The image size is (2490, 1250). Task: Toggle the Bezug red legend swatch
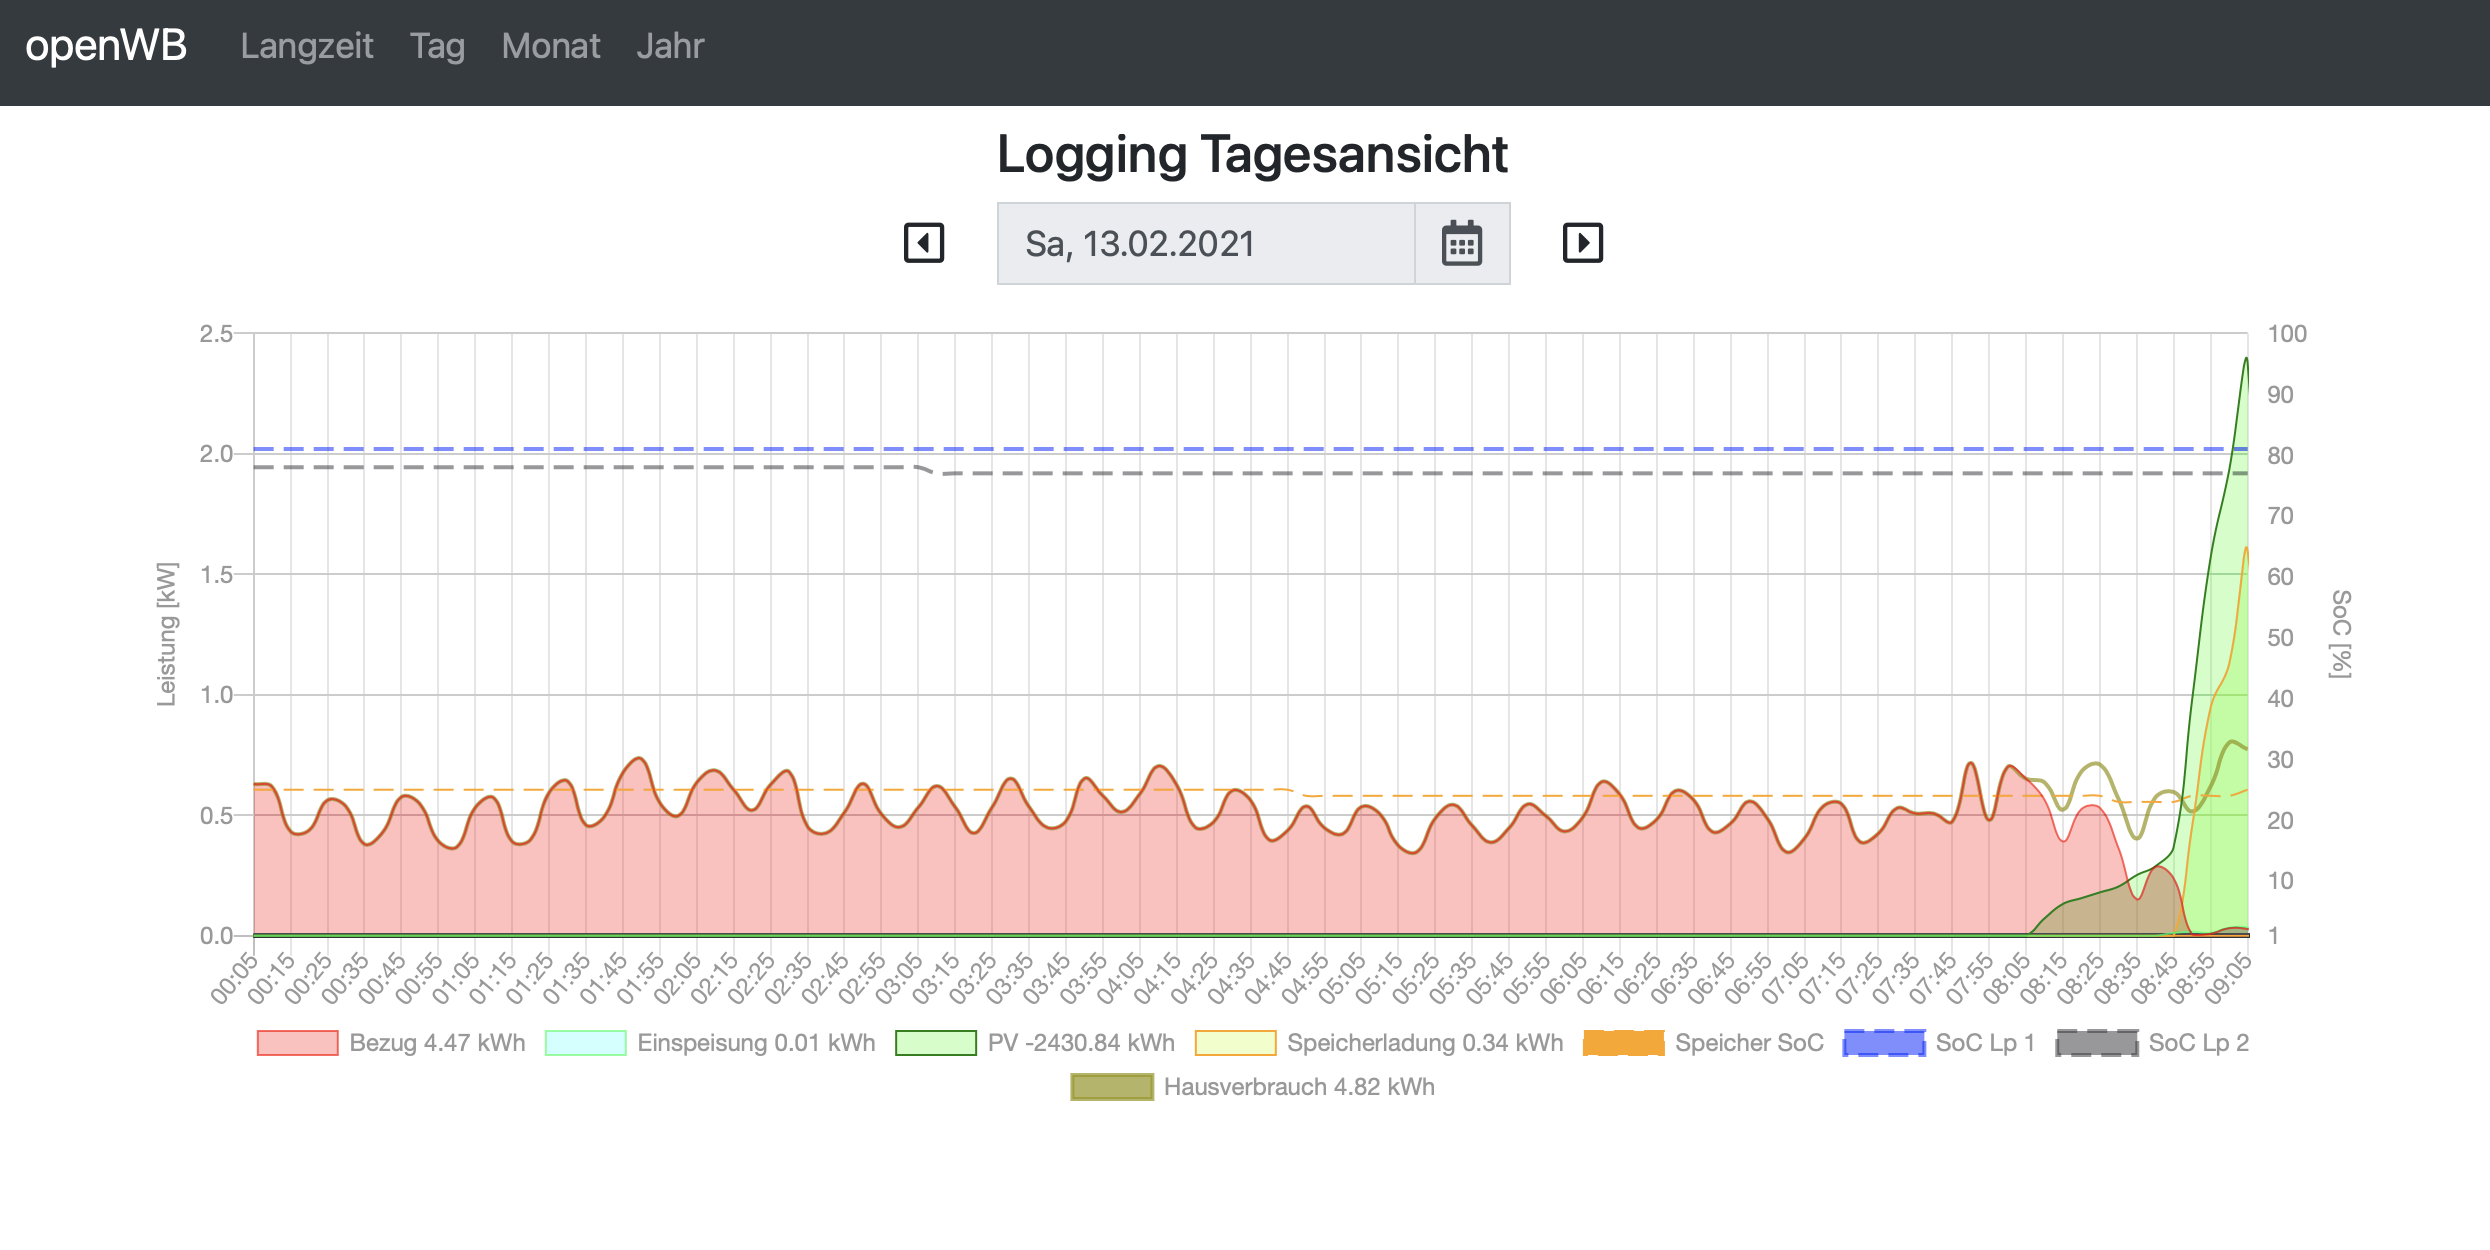tap(297, 1043)
